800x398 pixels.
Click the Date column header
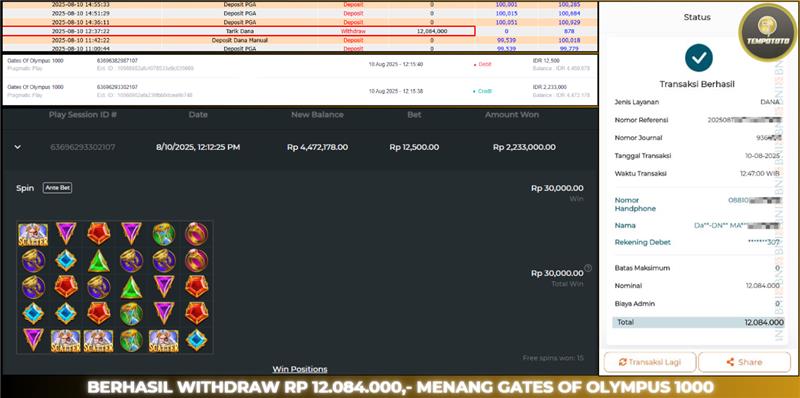click(198, 115)
